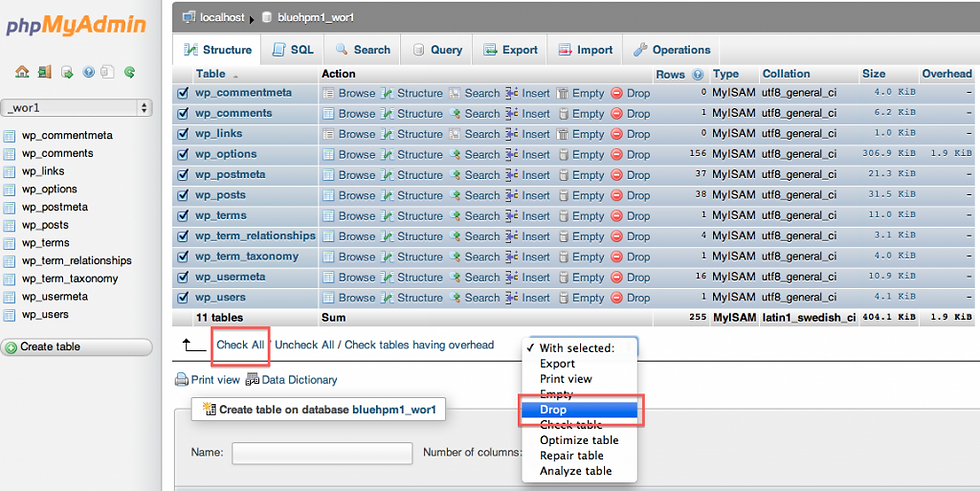Uncheck the wp_commentmeta checkbox
The width and height of the screenshot is (980, 491).
(x=183, y=93)
